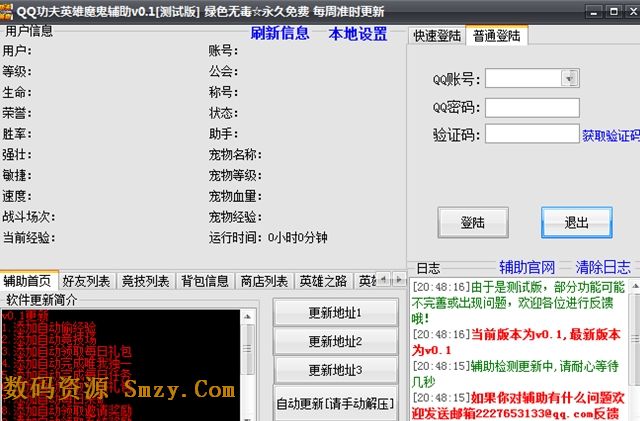640x421 pixels.
Task: Open the 英雄之路 tab
Action: click(323, 281)
